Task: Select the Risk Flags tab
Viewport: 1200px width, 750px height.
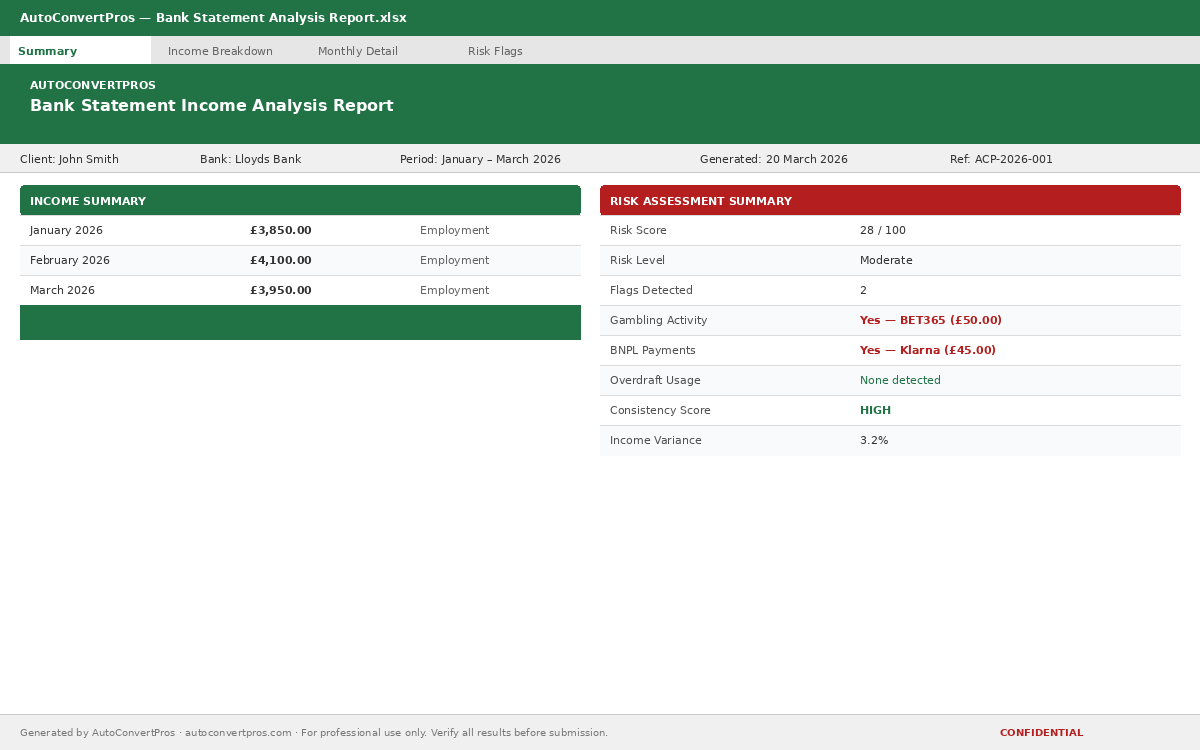Action: tap(495, 51)
